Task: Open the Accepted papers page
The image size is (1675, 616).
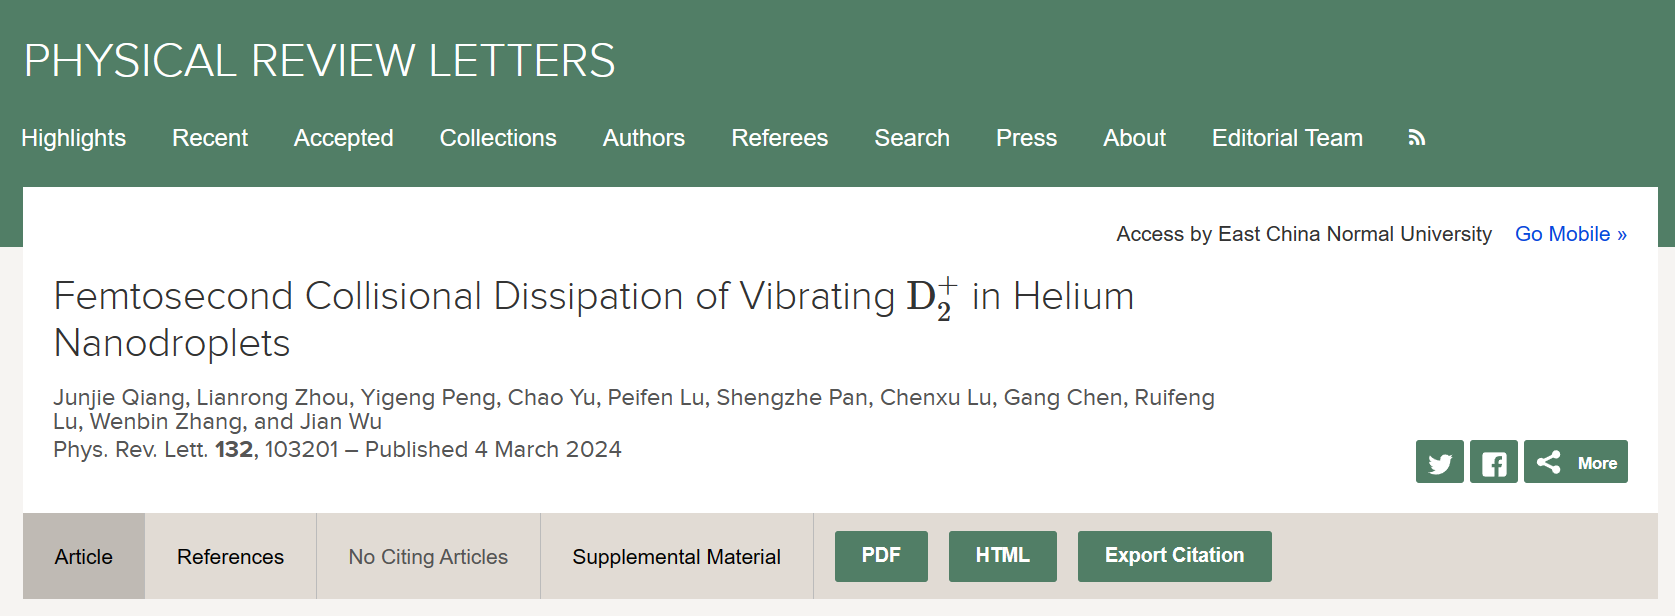Action: [343, 138]
